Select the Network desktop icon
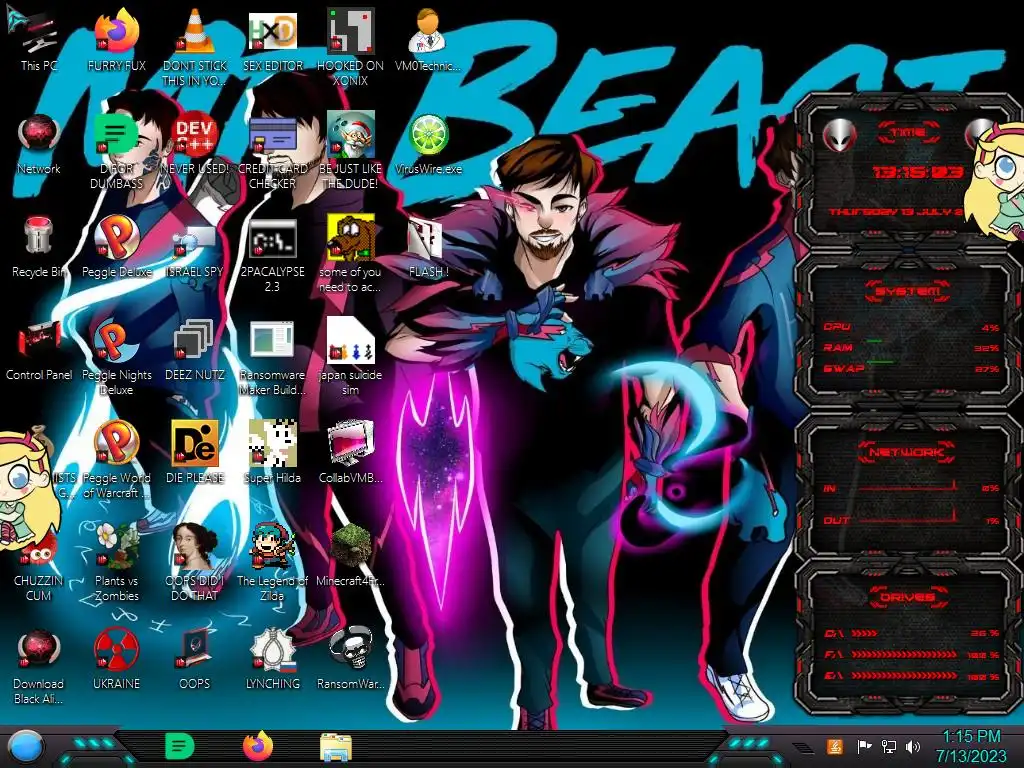Image resolution: width=1024 pixels, height=768 pixels. pos(39,144)
